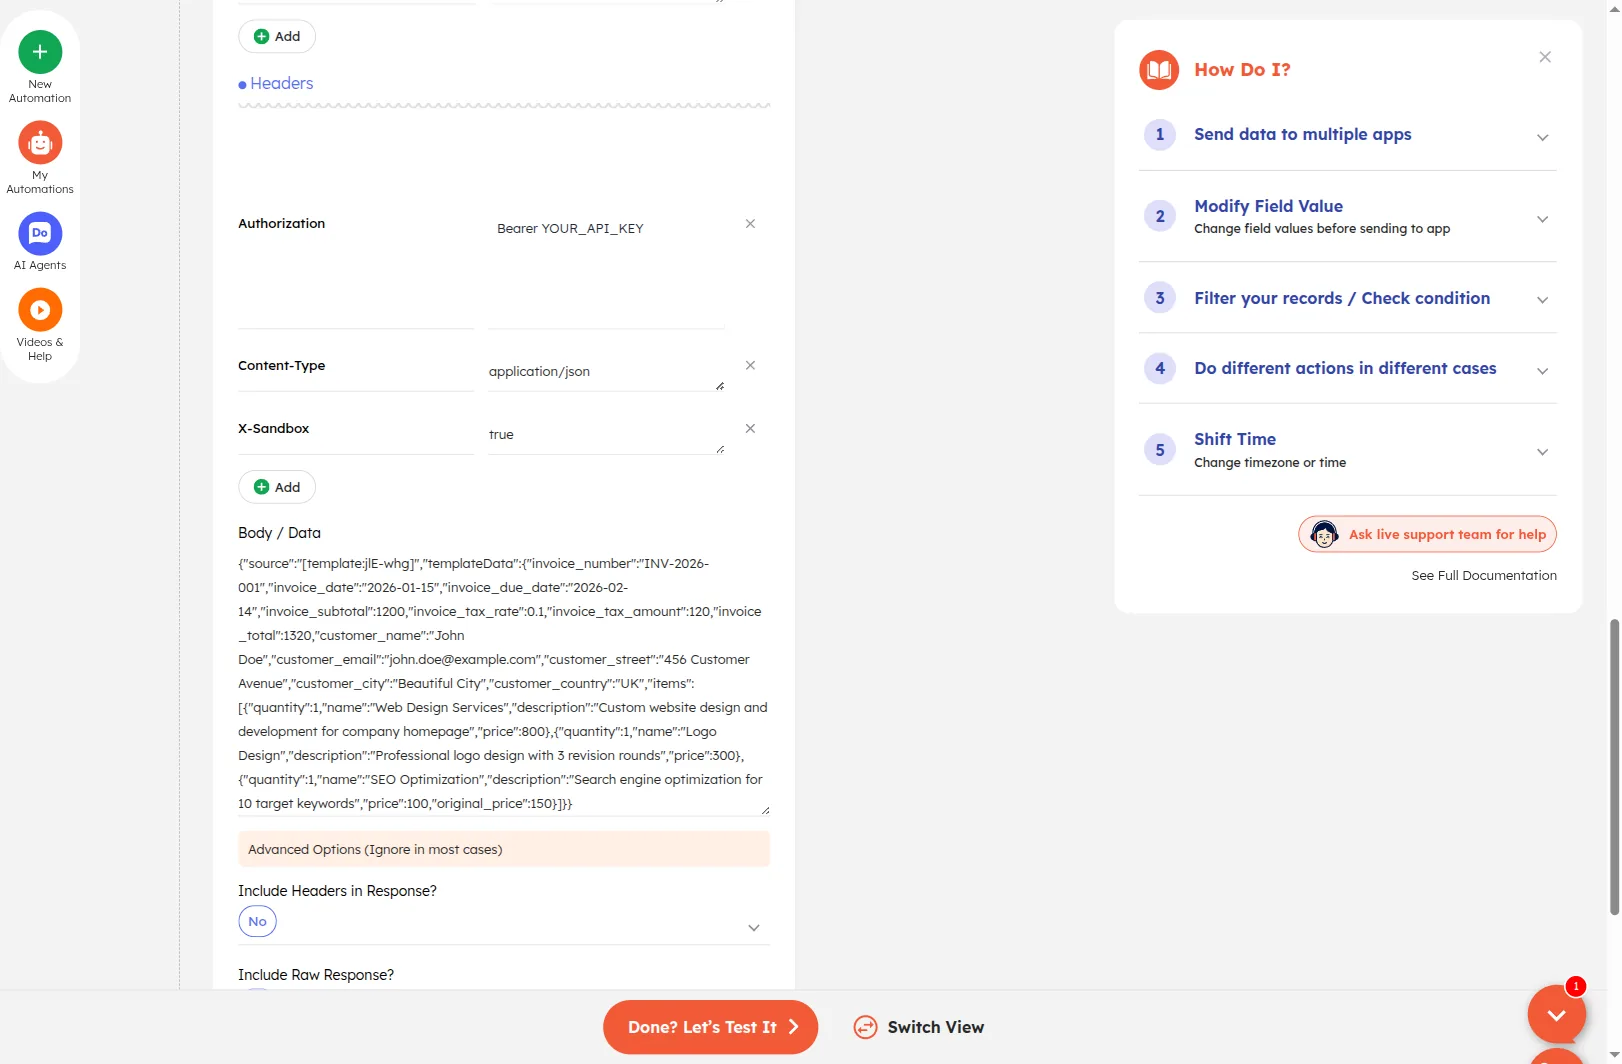Click the Modify Field Value title text
Viewport: 1622px width, 1064px height.
(1268, 206)
